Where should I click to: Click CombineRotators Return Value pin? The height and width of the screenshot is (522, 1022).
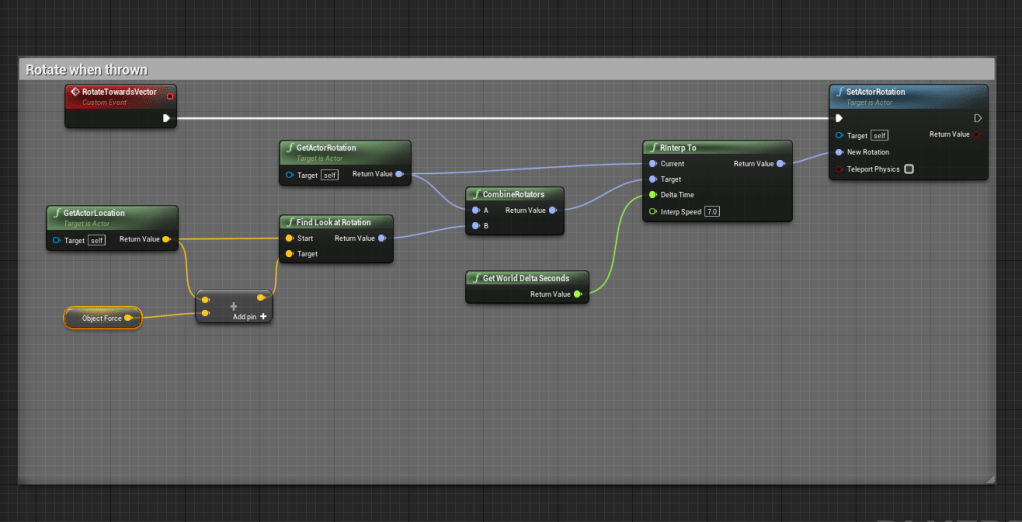551,210
